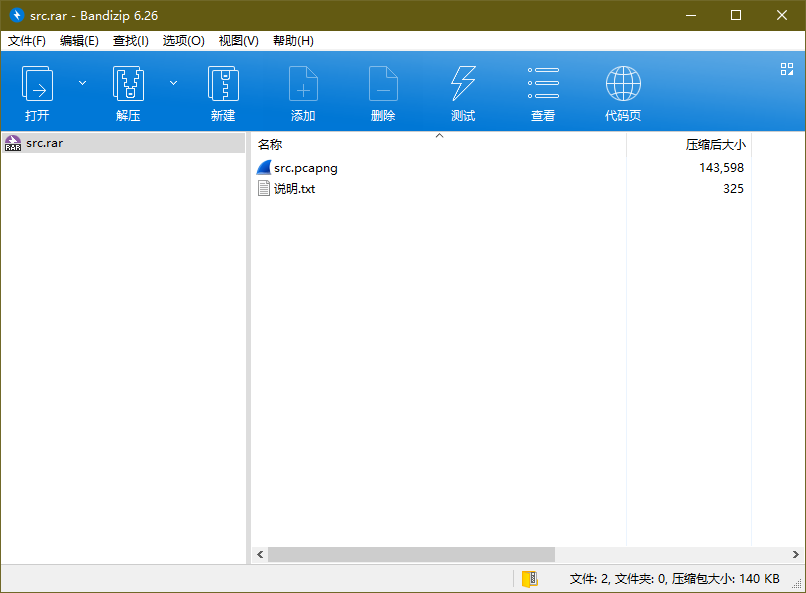This screenshot has height=593, width=806.
Task: Click the src.pcapng Wireshark file icon
Action: tap(264, 168)
